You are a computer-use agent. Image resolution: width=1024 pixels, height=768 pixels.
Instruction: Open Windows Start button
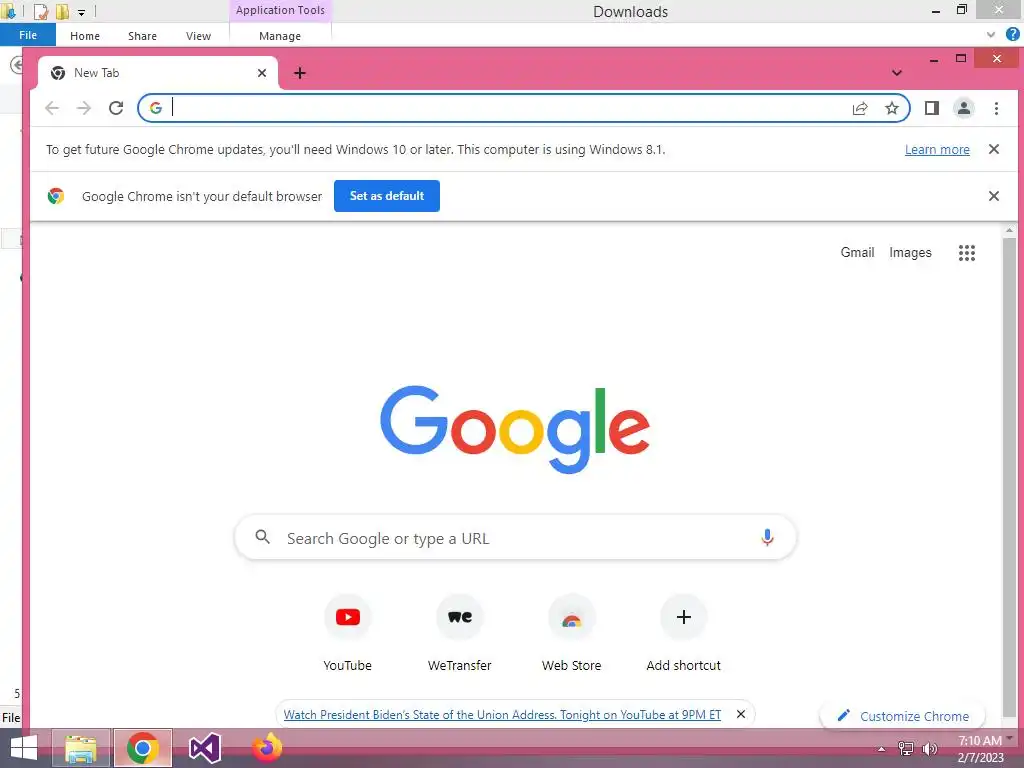tap(24, 748)
